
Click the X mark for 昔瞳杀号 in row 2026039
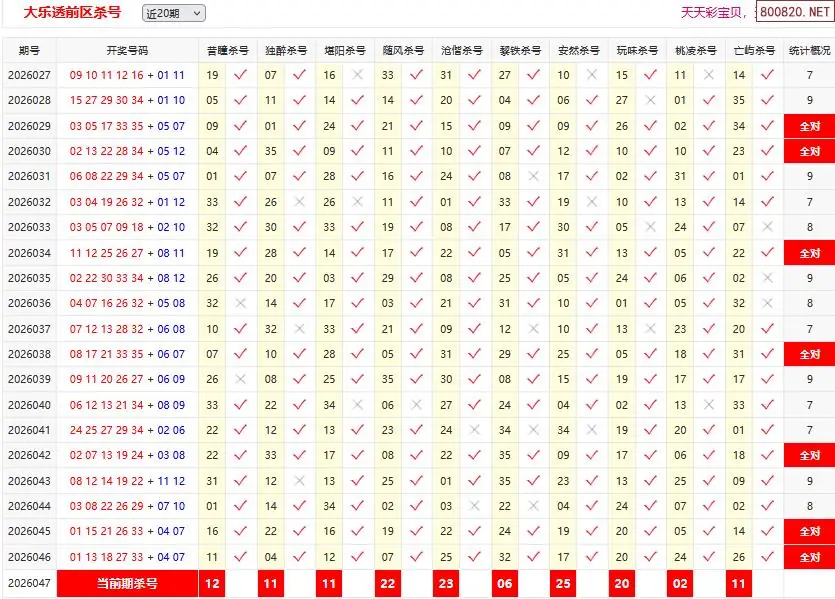coord(240,379)
